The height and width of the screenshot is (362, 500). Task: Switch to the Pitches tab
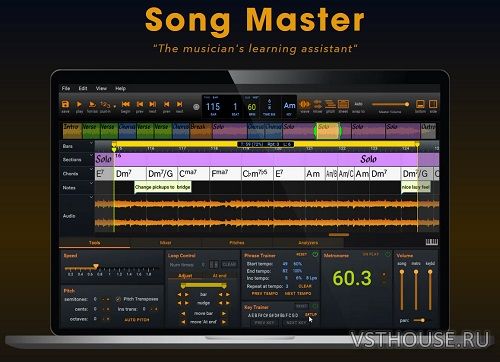[237, 243]
